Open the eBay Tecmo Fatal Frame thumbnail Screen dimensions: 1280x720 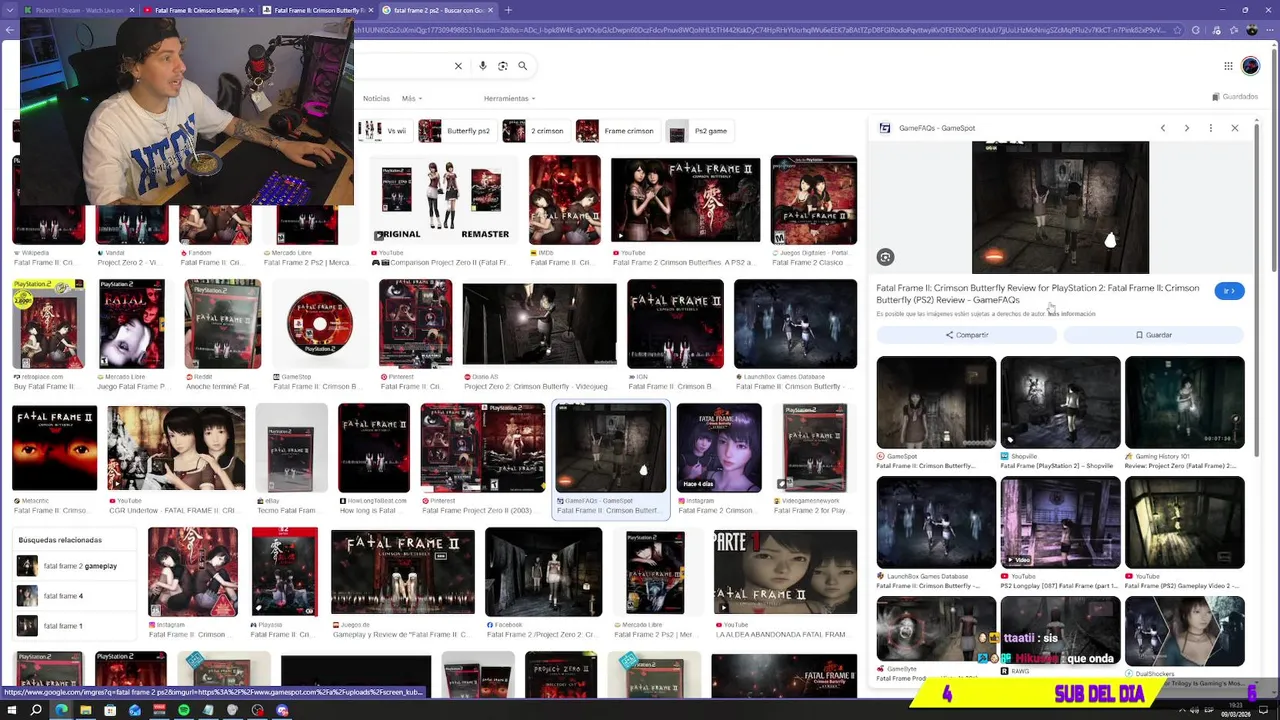pos(291,447)
